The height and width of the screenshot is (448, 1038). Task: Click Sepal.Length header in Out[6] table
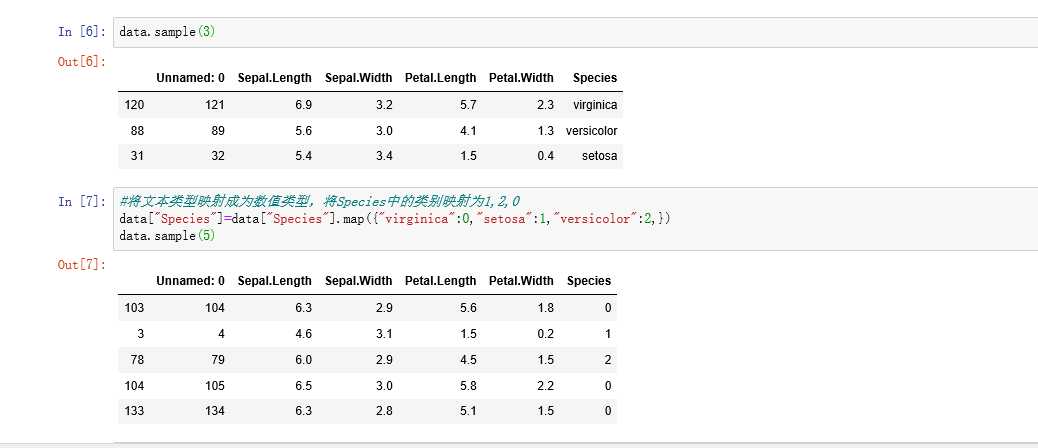click(x=274, y=77)
